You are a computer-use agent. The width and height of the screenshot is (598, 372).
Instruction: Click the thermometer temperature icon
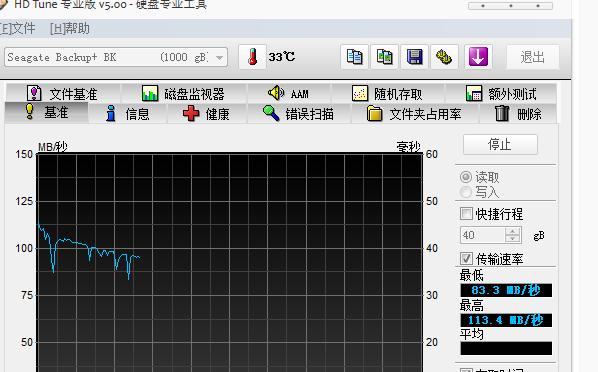coord(252,57)
